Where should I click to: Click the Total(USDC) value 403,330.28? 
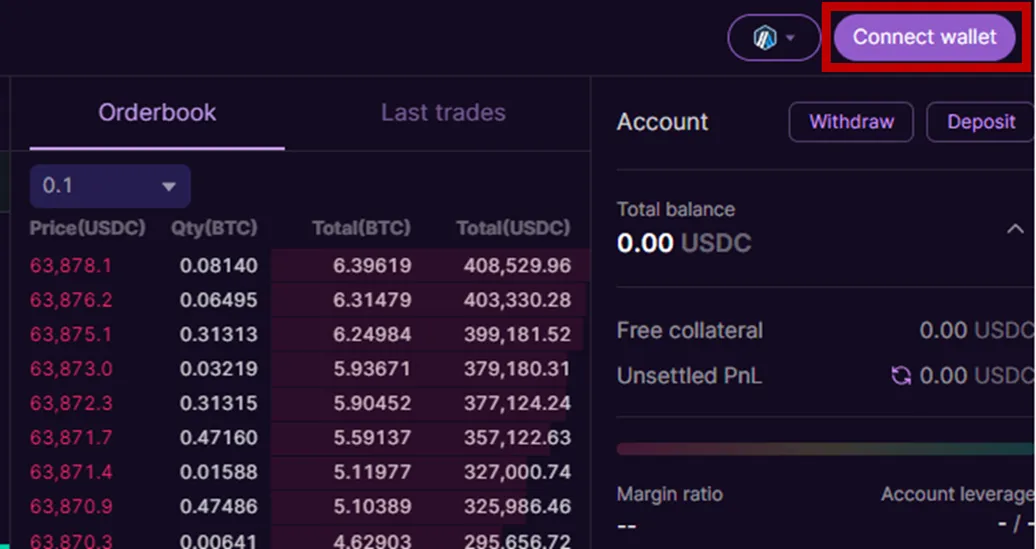517,300
